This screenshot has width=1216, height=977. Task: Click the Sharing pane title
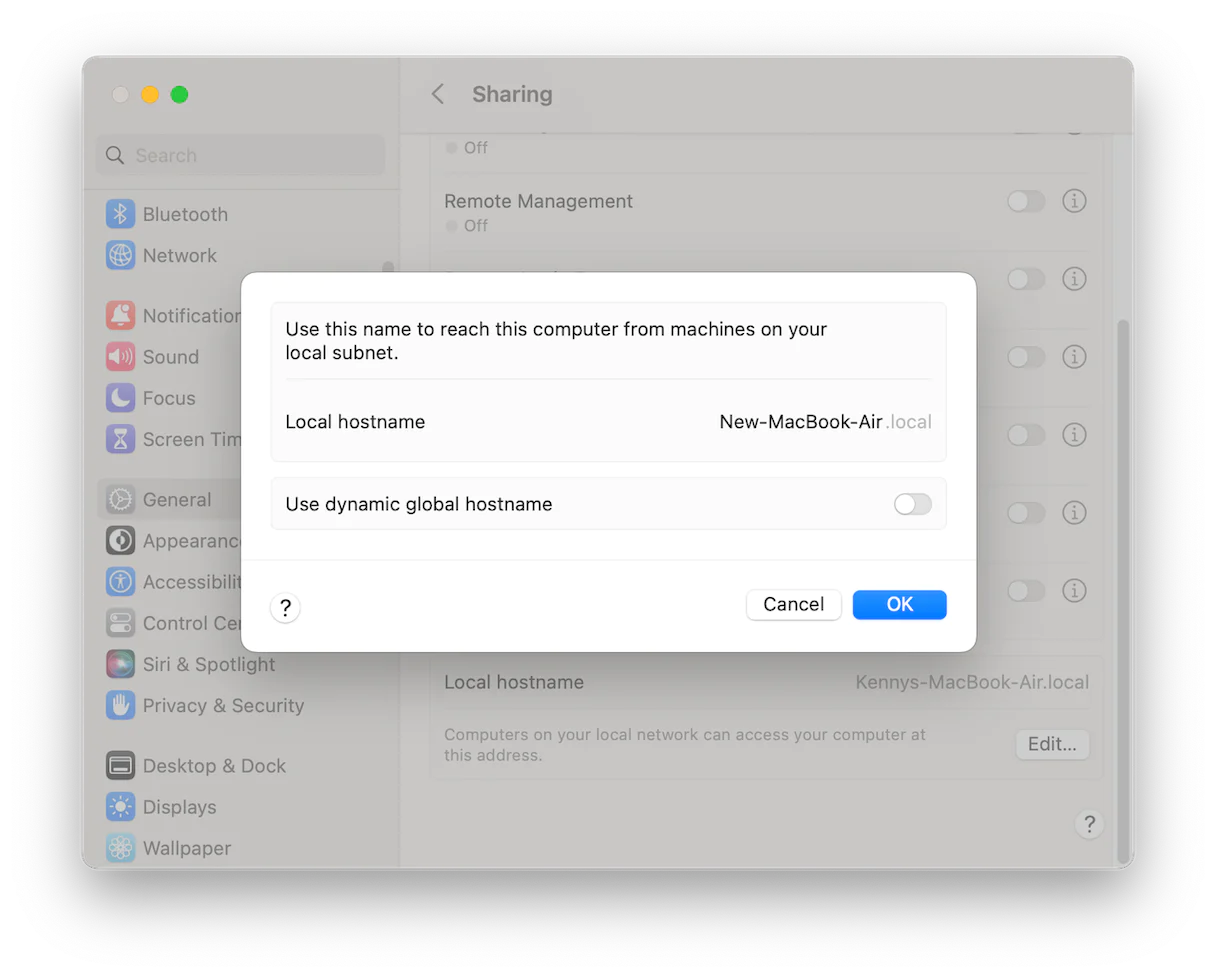pyautogui.click(x=512, y=94)
